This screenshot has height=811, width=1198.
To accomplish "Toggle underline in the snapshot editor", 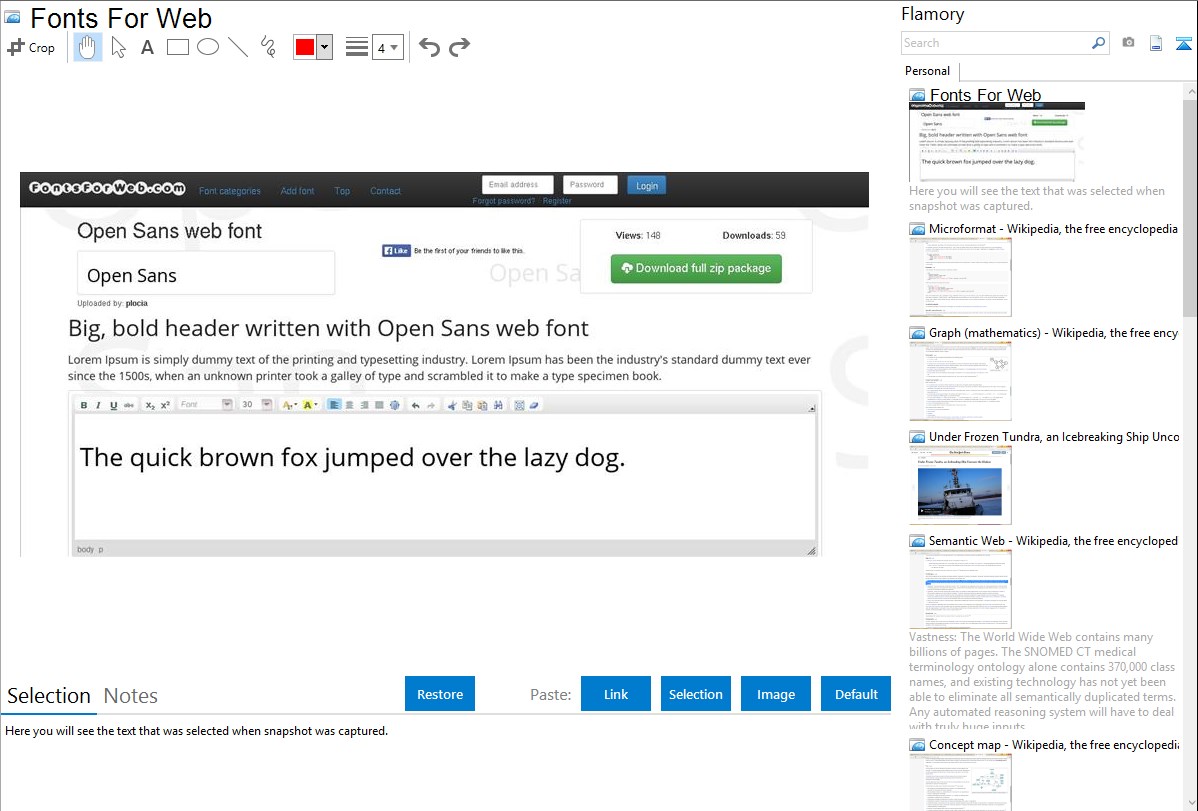I will (113, 405).
